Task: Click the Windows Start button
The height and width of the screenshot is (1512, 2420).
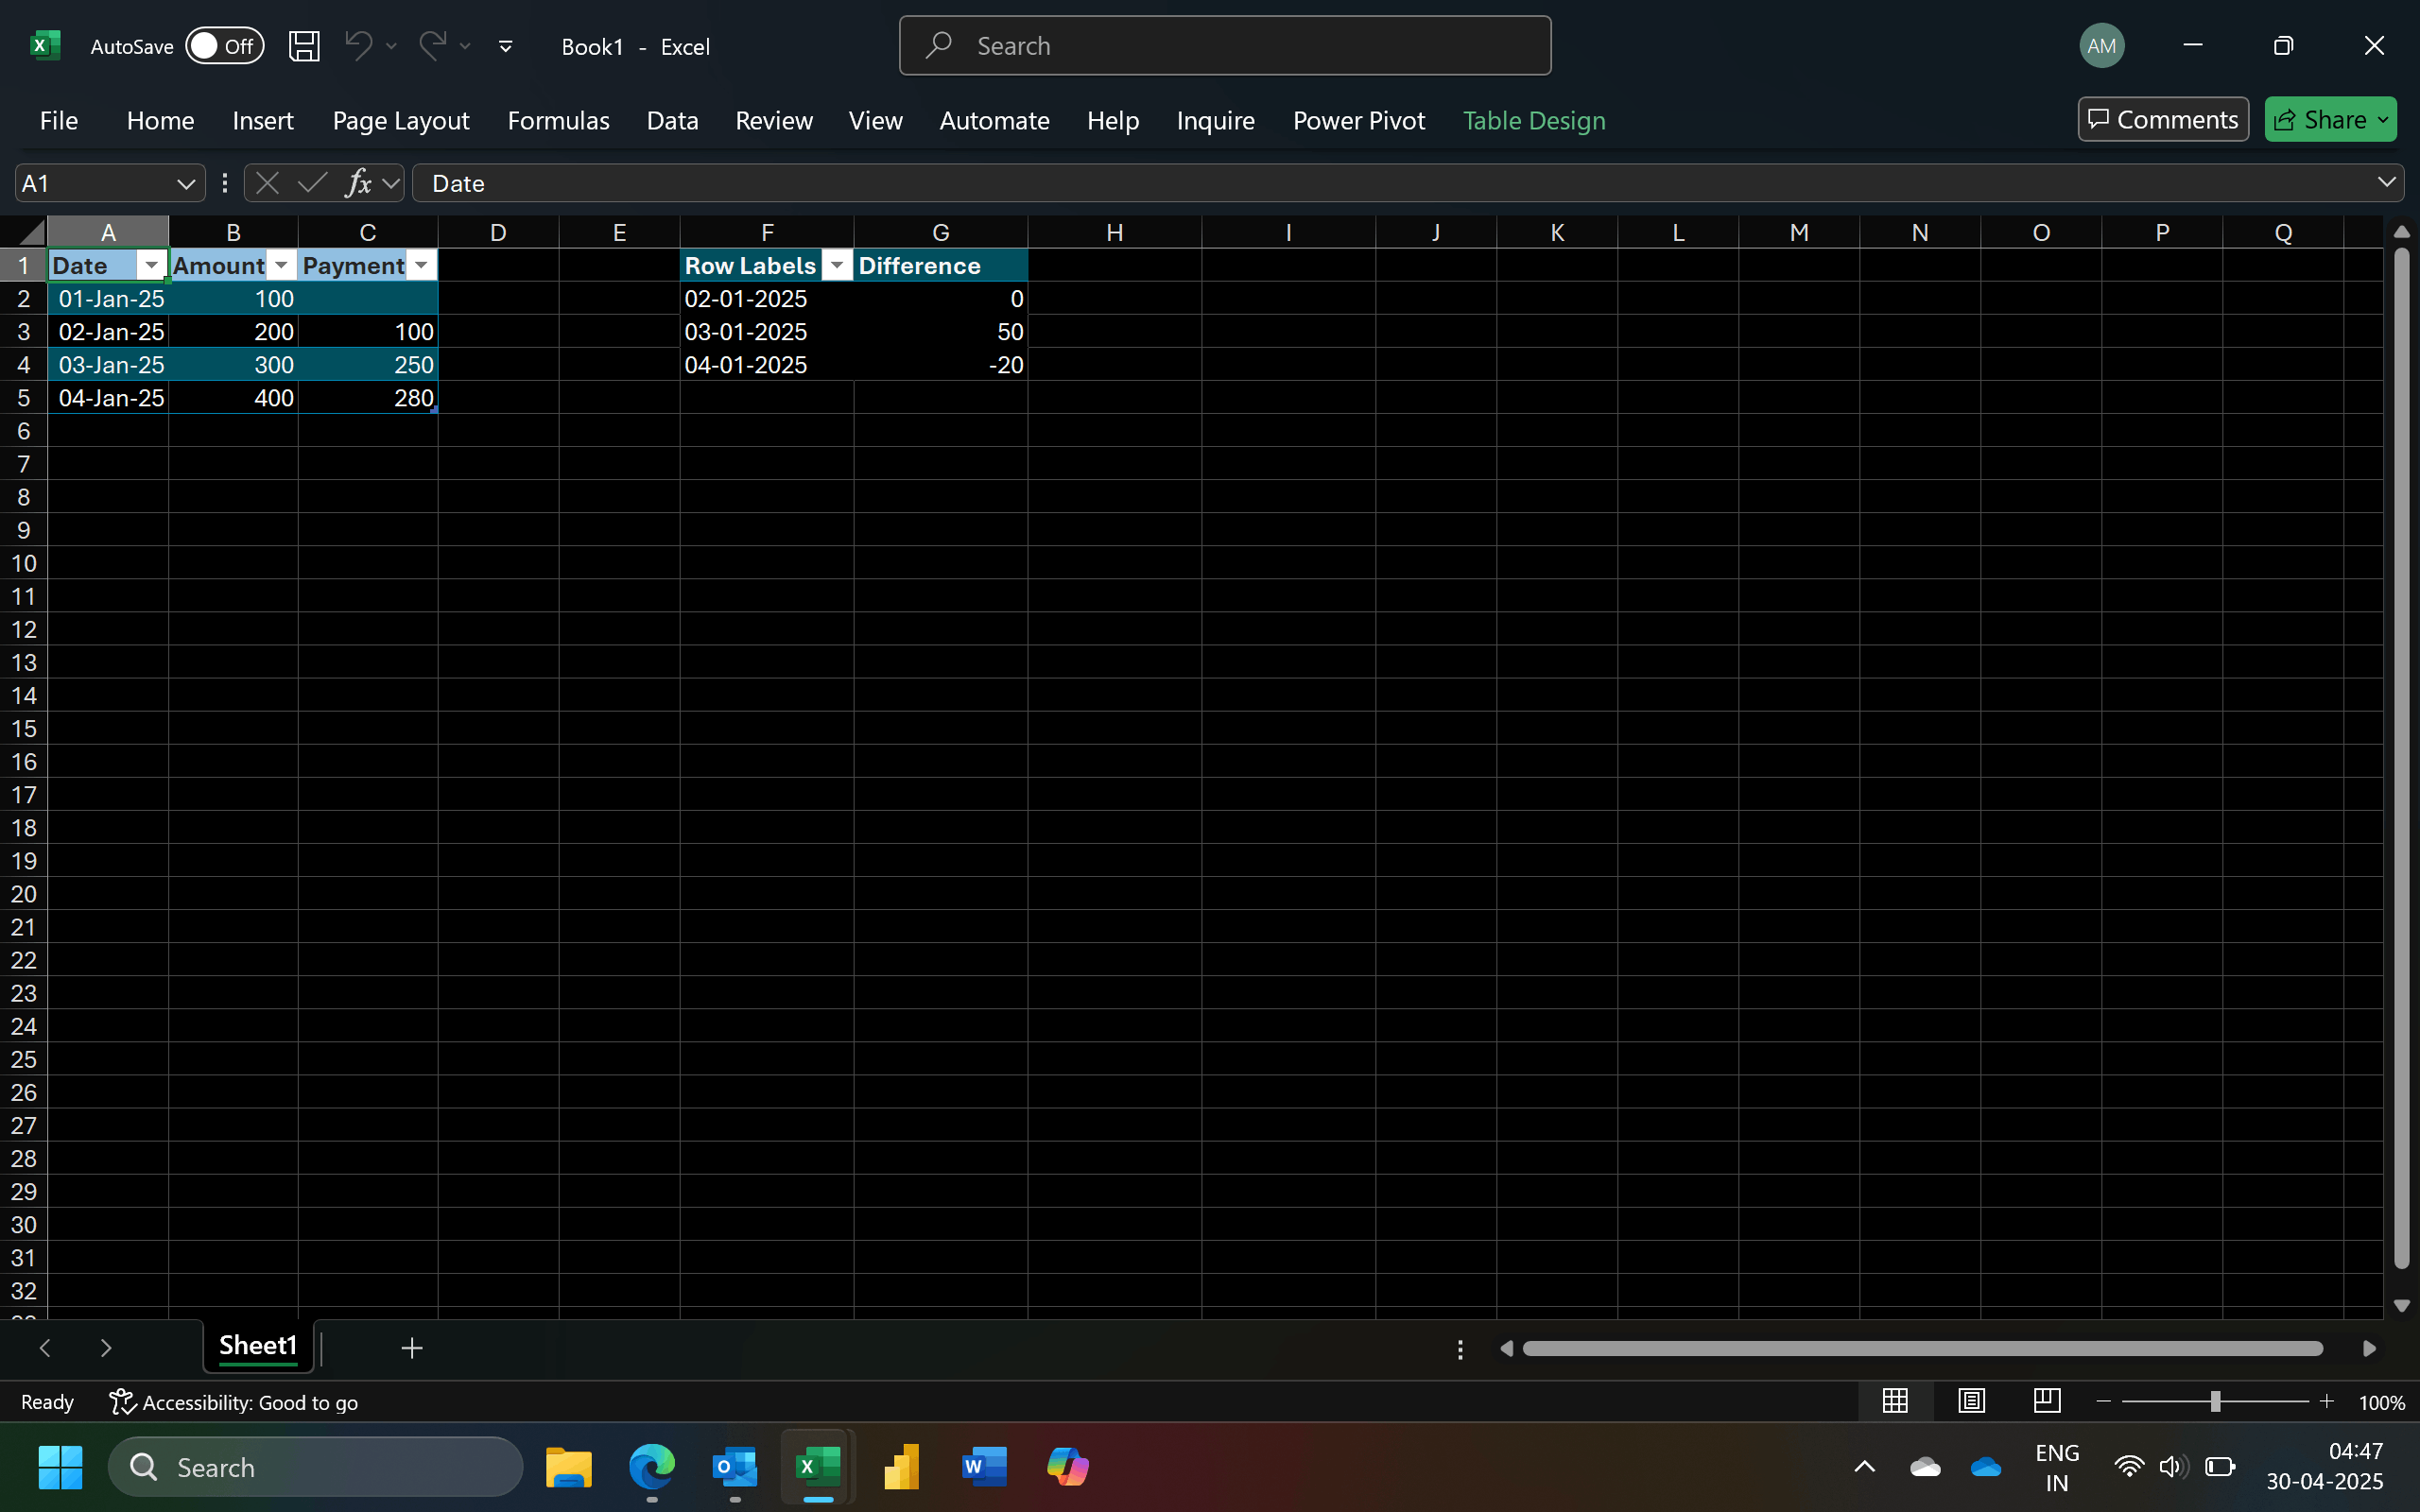Action: pos(60,1467)
